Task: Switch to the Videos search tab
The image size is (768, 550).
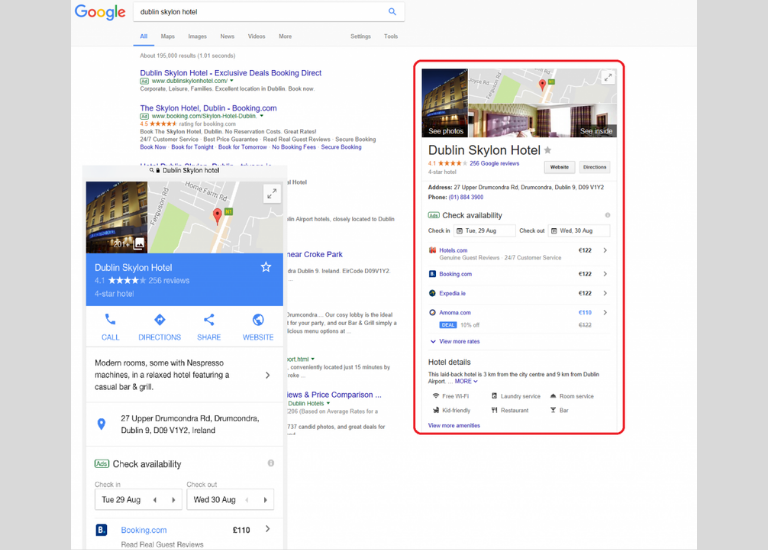Action: [256, 36]
